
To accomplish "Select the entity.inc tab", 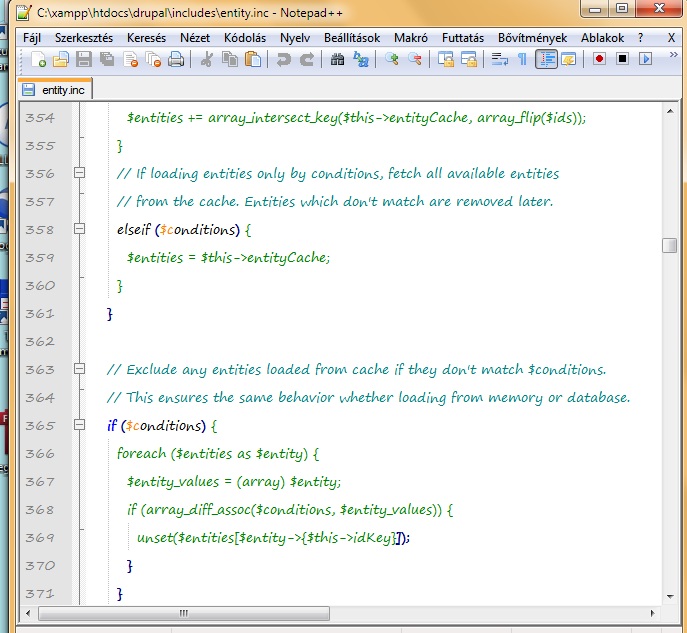I will [55, 90].
